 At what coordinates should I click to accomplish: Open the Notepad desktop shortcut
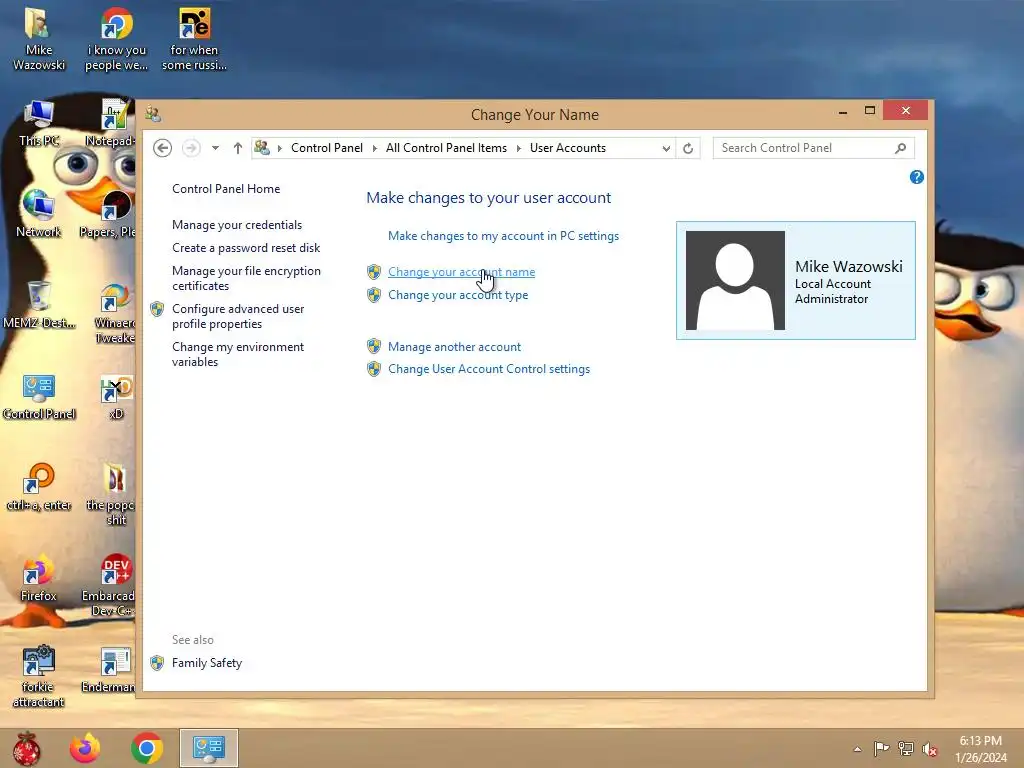tap(111, 123)
